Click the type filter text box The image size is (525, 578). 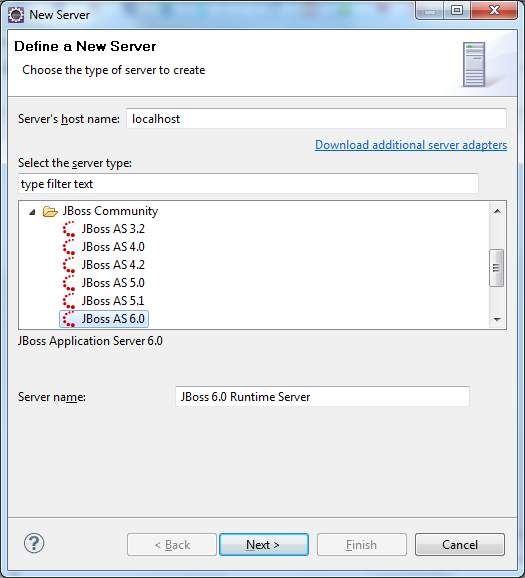coord(248,184)
